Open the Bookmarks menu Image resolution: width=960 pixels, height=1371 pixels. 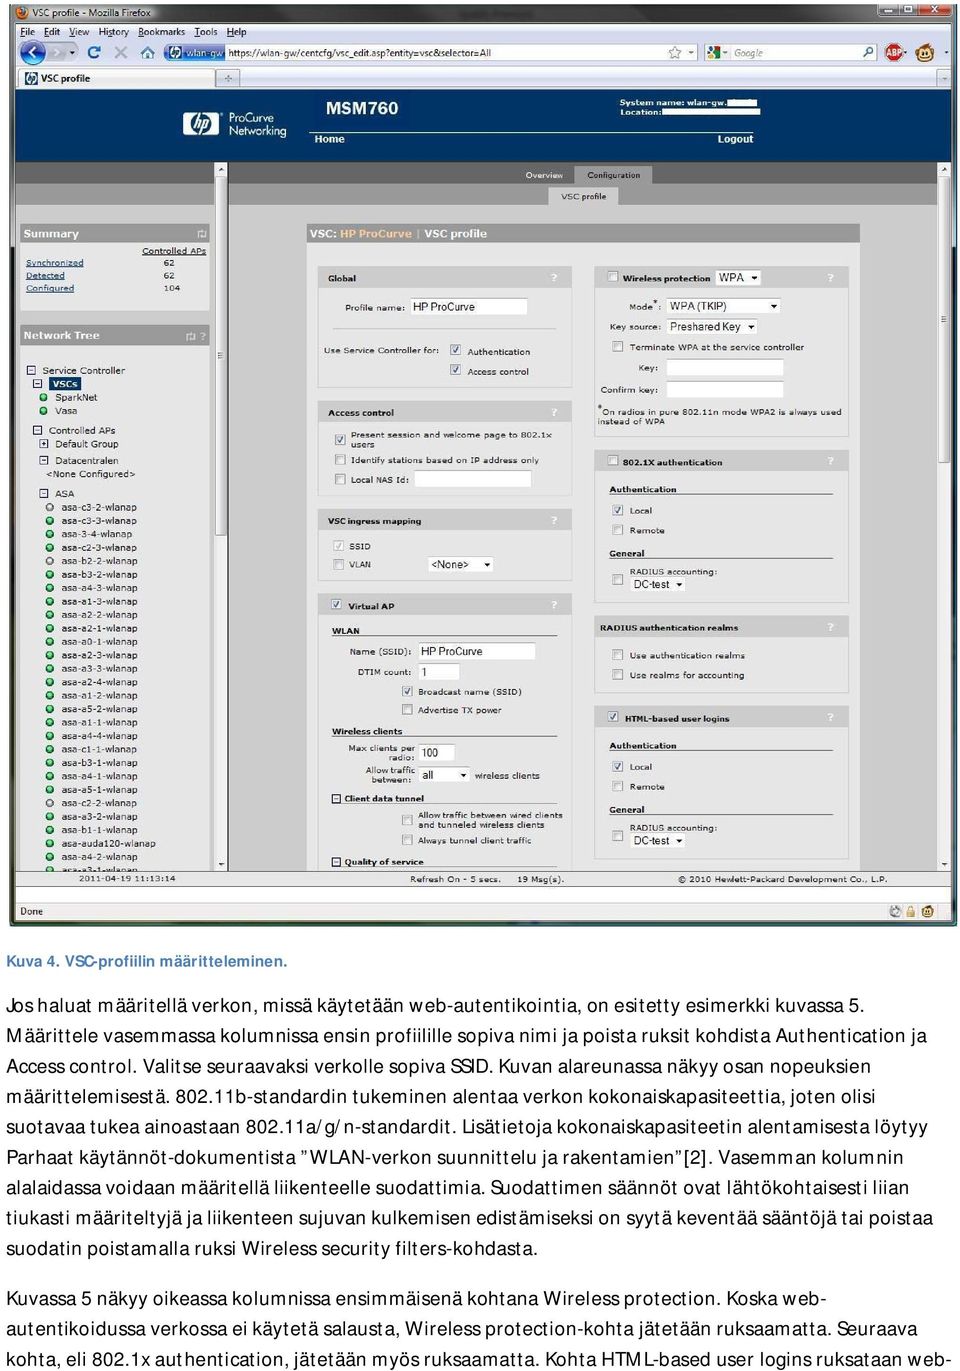(x=161, y=32)
